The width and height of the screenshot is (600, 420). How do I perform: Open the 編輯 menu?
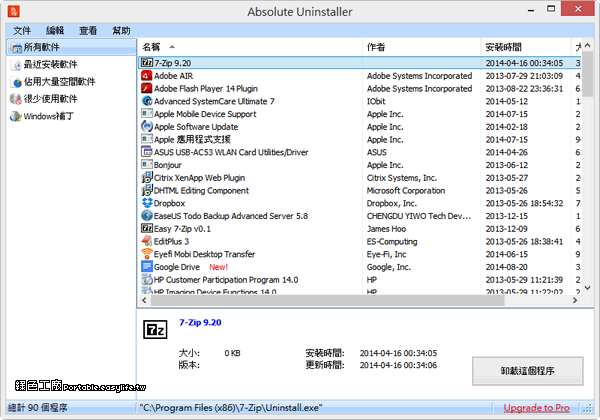(x=55, y=31)
